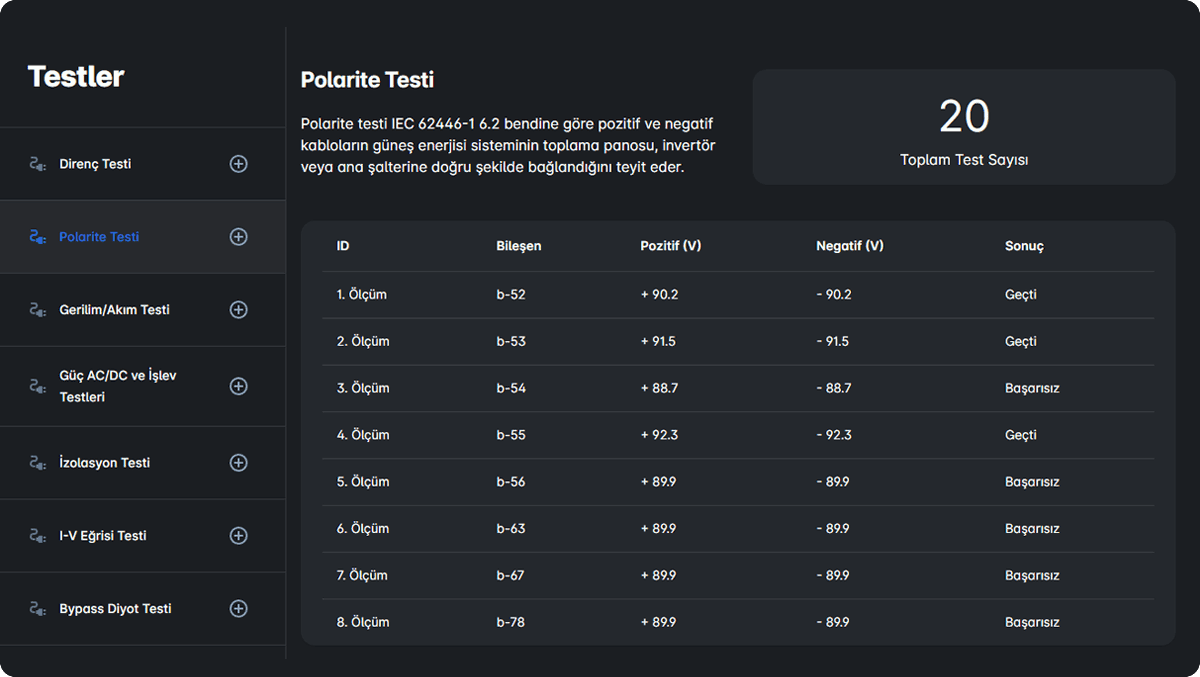
Task: Expand Bypass Diyot Testi plus circle
Action: [x=238, y=609]
